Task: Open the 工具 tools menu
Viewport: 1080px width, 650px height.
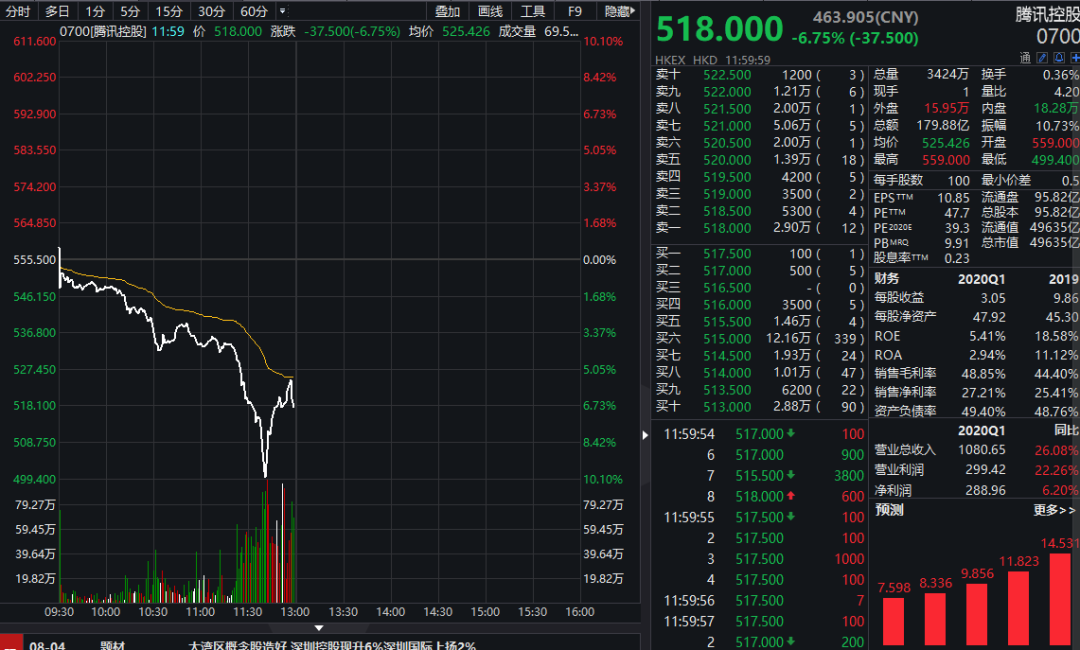Action: pos(533,12)
